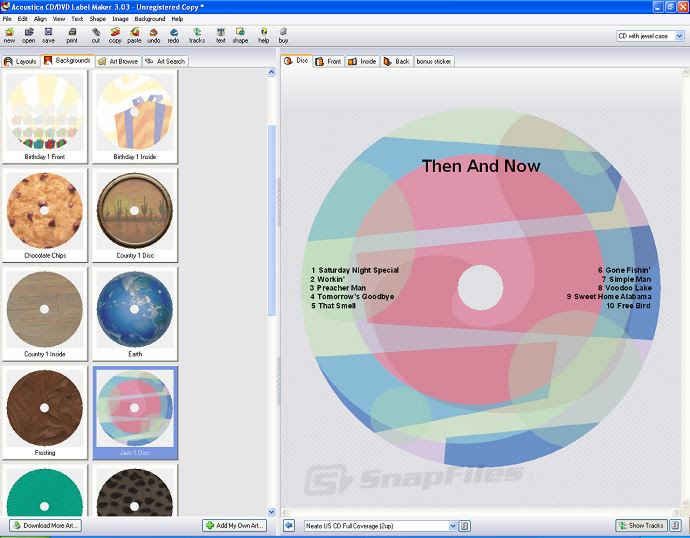The width and height of the screenshot is (690, 538).
Task: Select the Disc design tab
Action: [x=297, y=61]
